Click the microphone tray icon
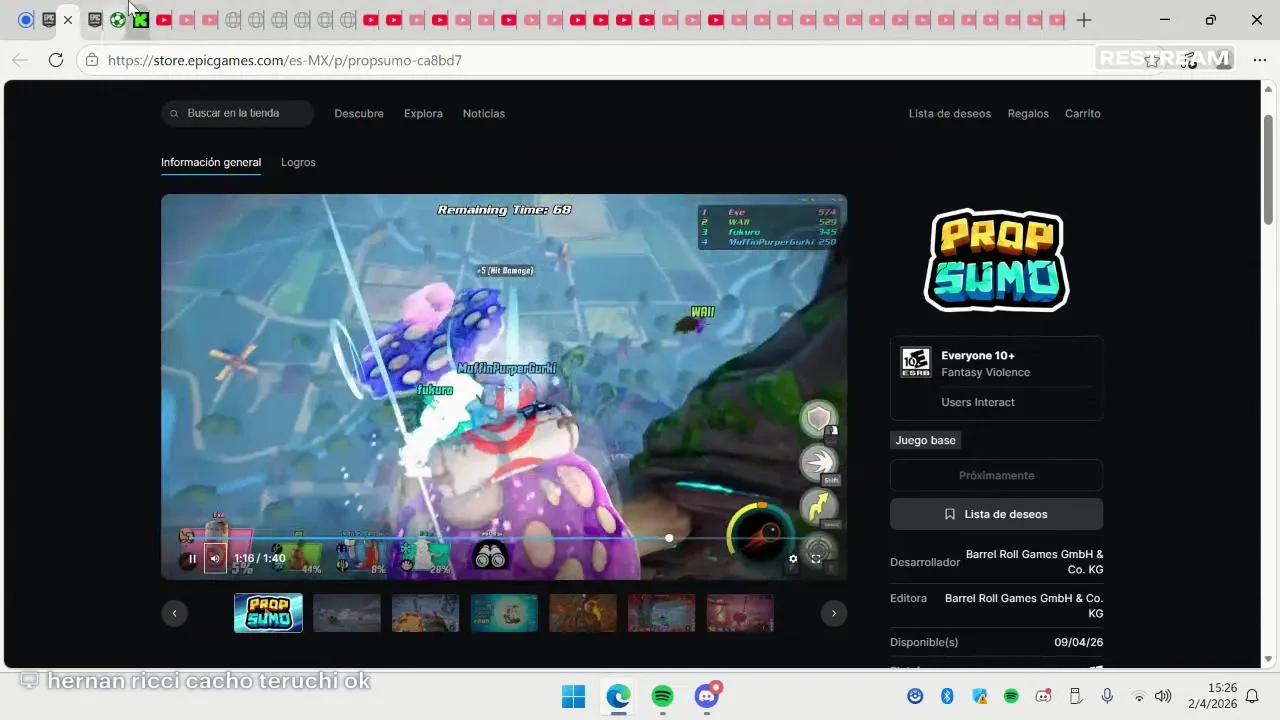Viewport: 1280px width, 720px height. (1107, 696)
